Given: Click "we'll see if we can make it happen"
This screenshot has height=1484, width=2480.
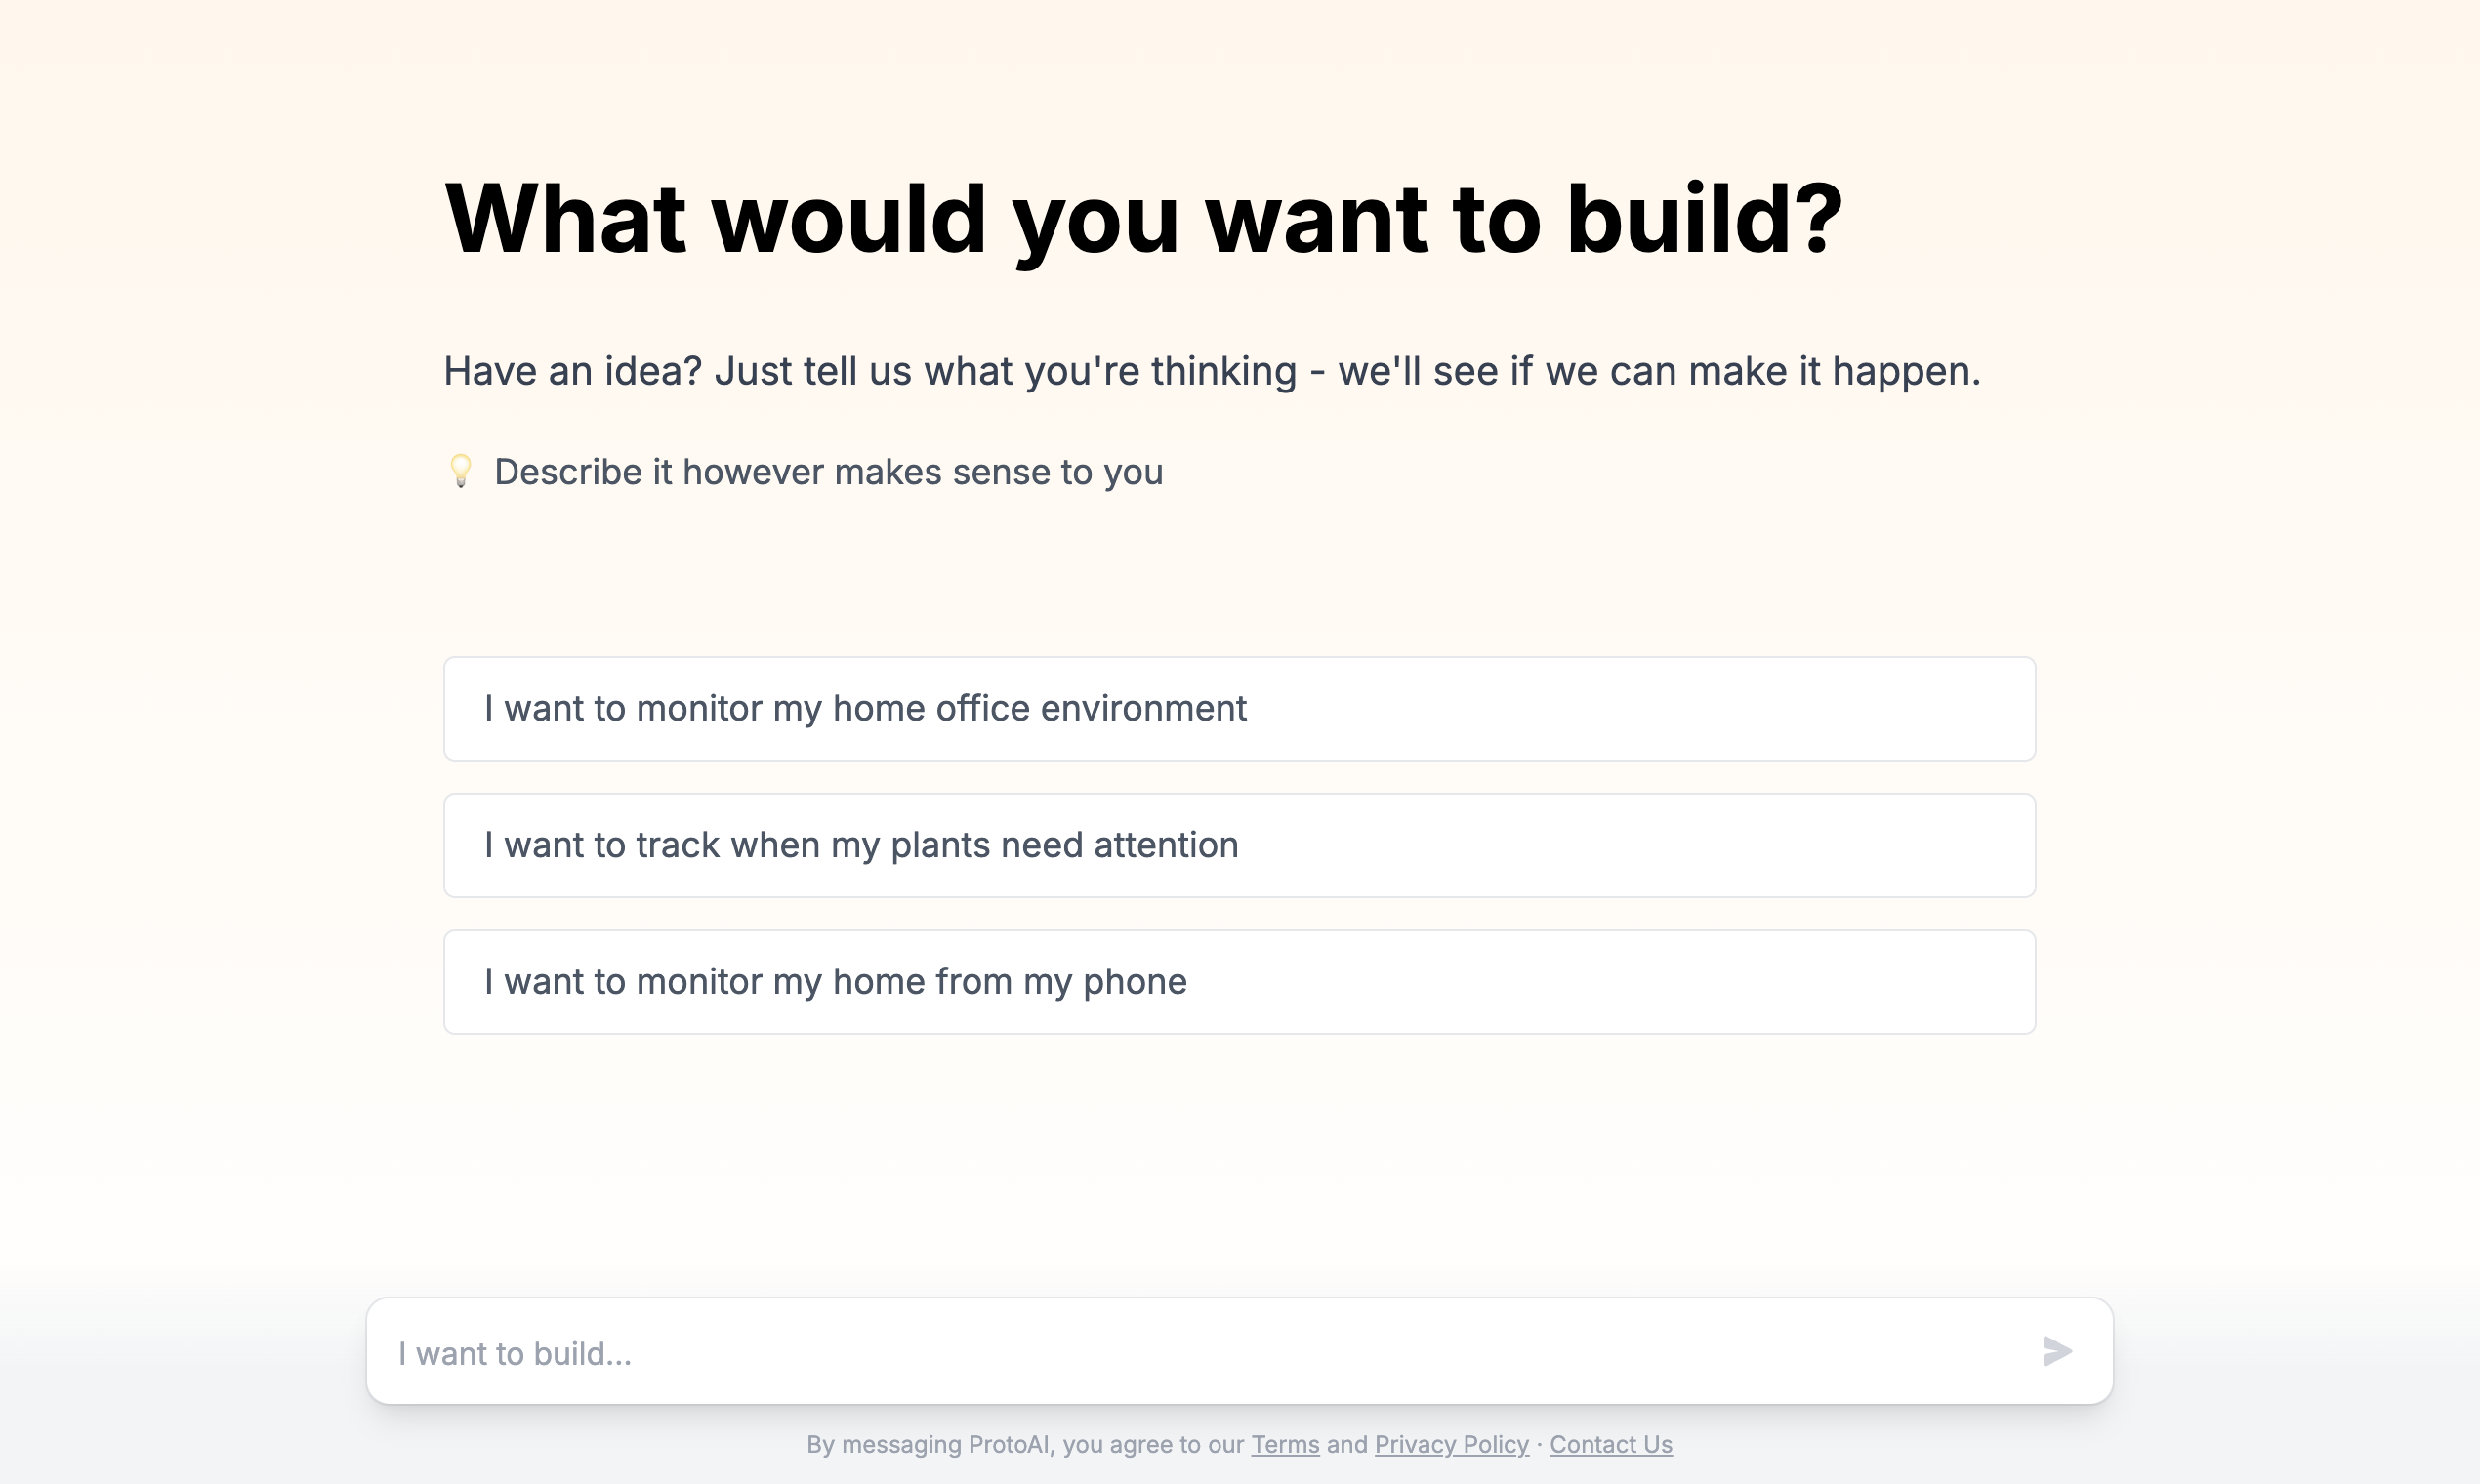Looking at the screenshot, I should click(1660, 371).
